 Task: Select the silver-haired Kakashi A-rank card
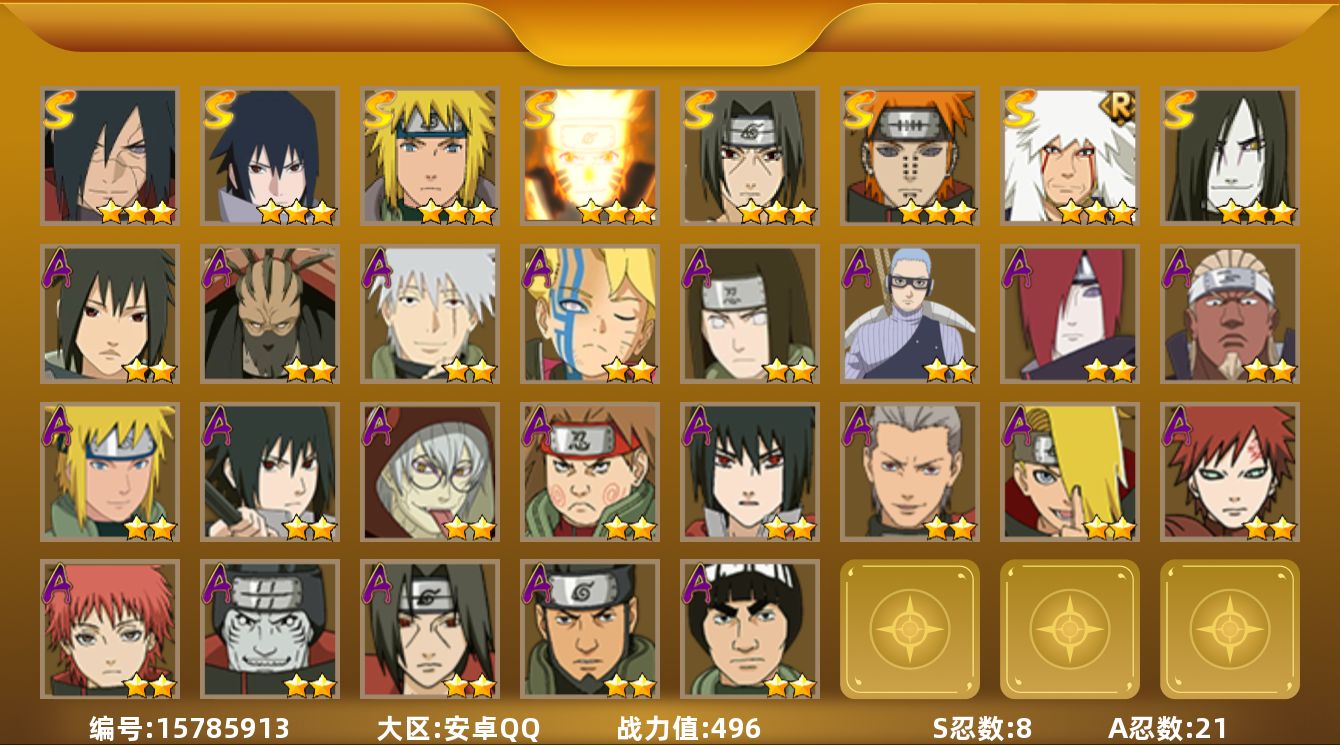coord(430,314)
